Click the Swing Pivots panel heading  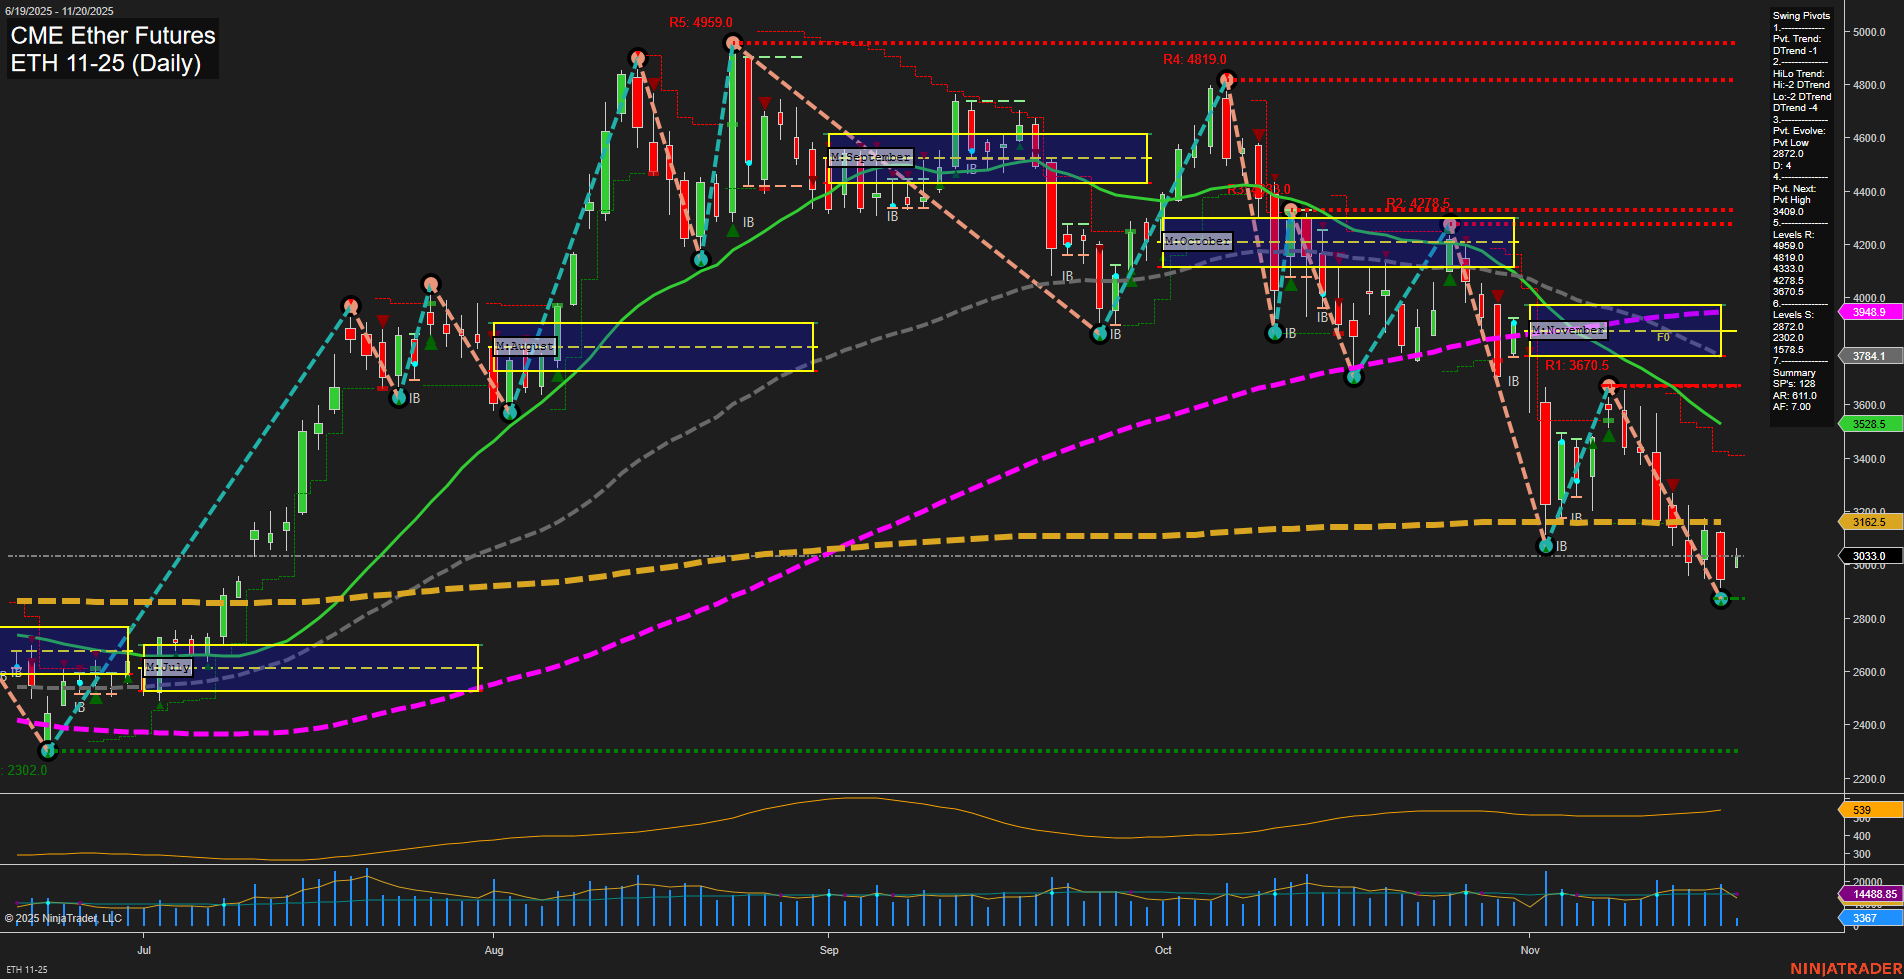tap(1801, 16)
